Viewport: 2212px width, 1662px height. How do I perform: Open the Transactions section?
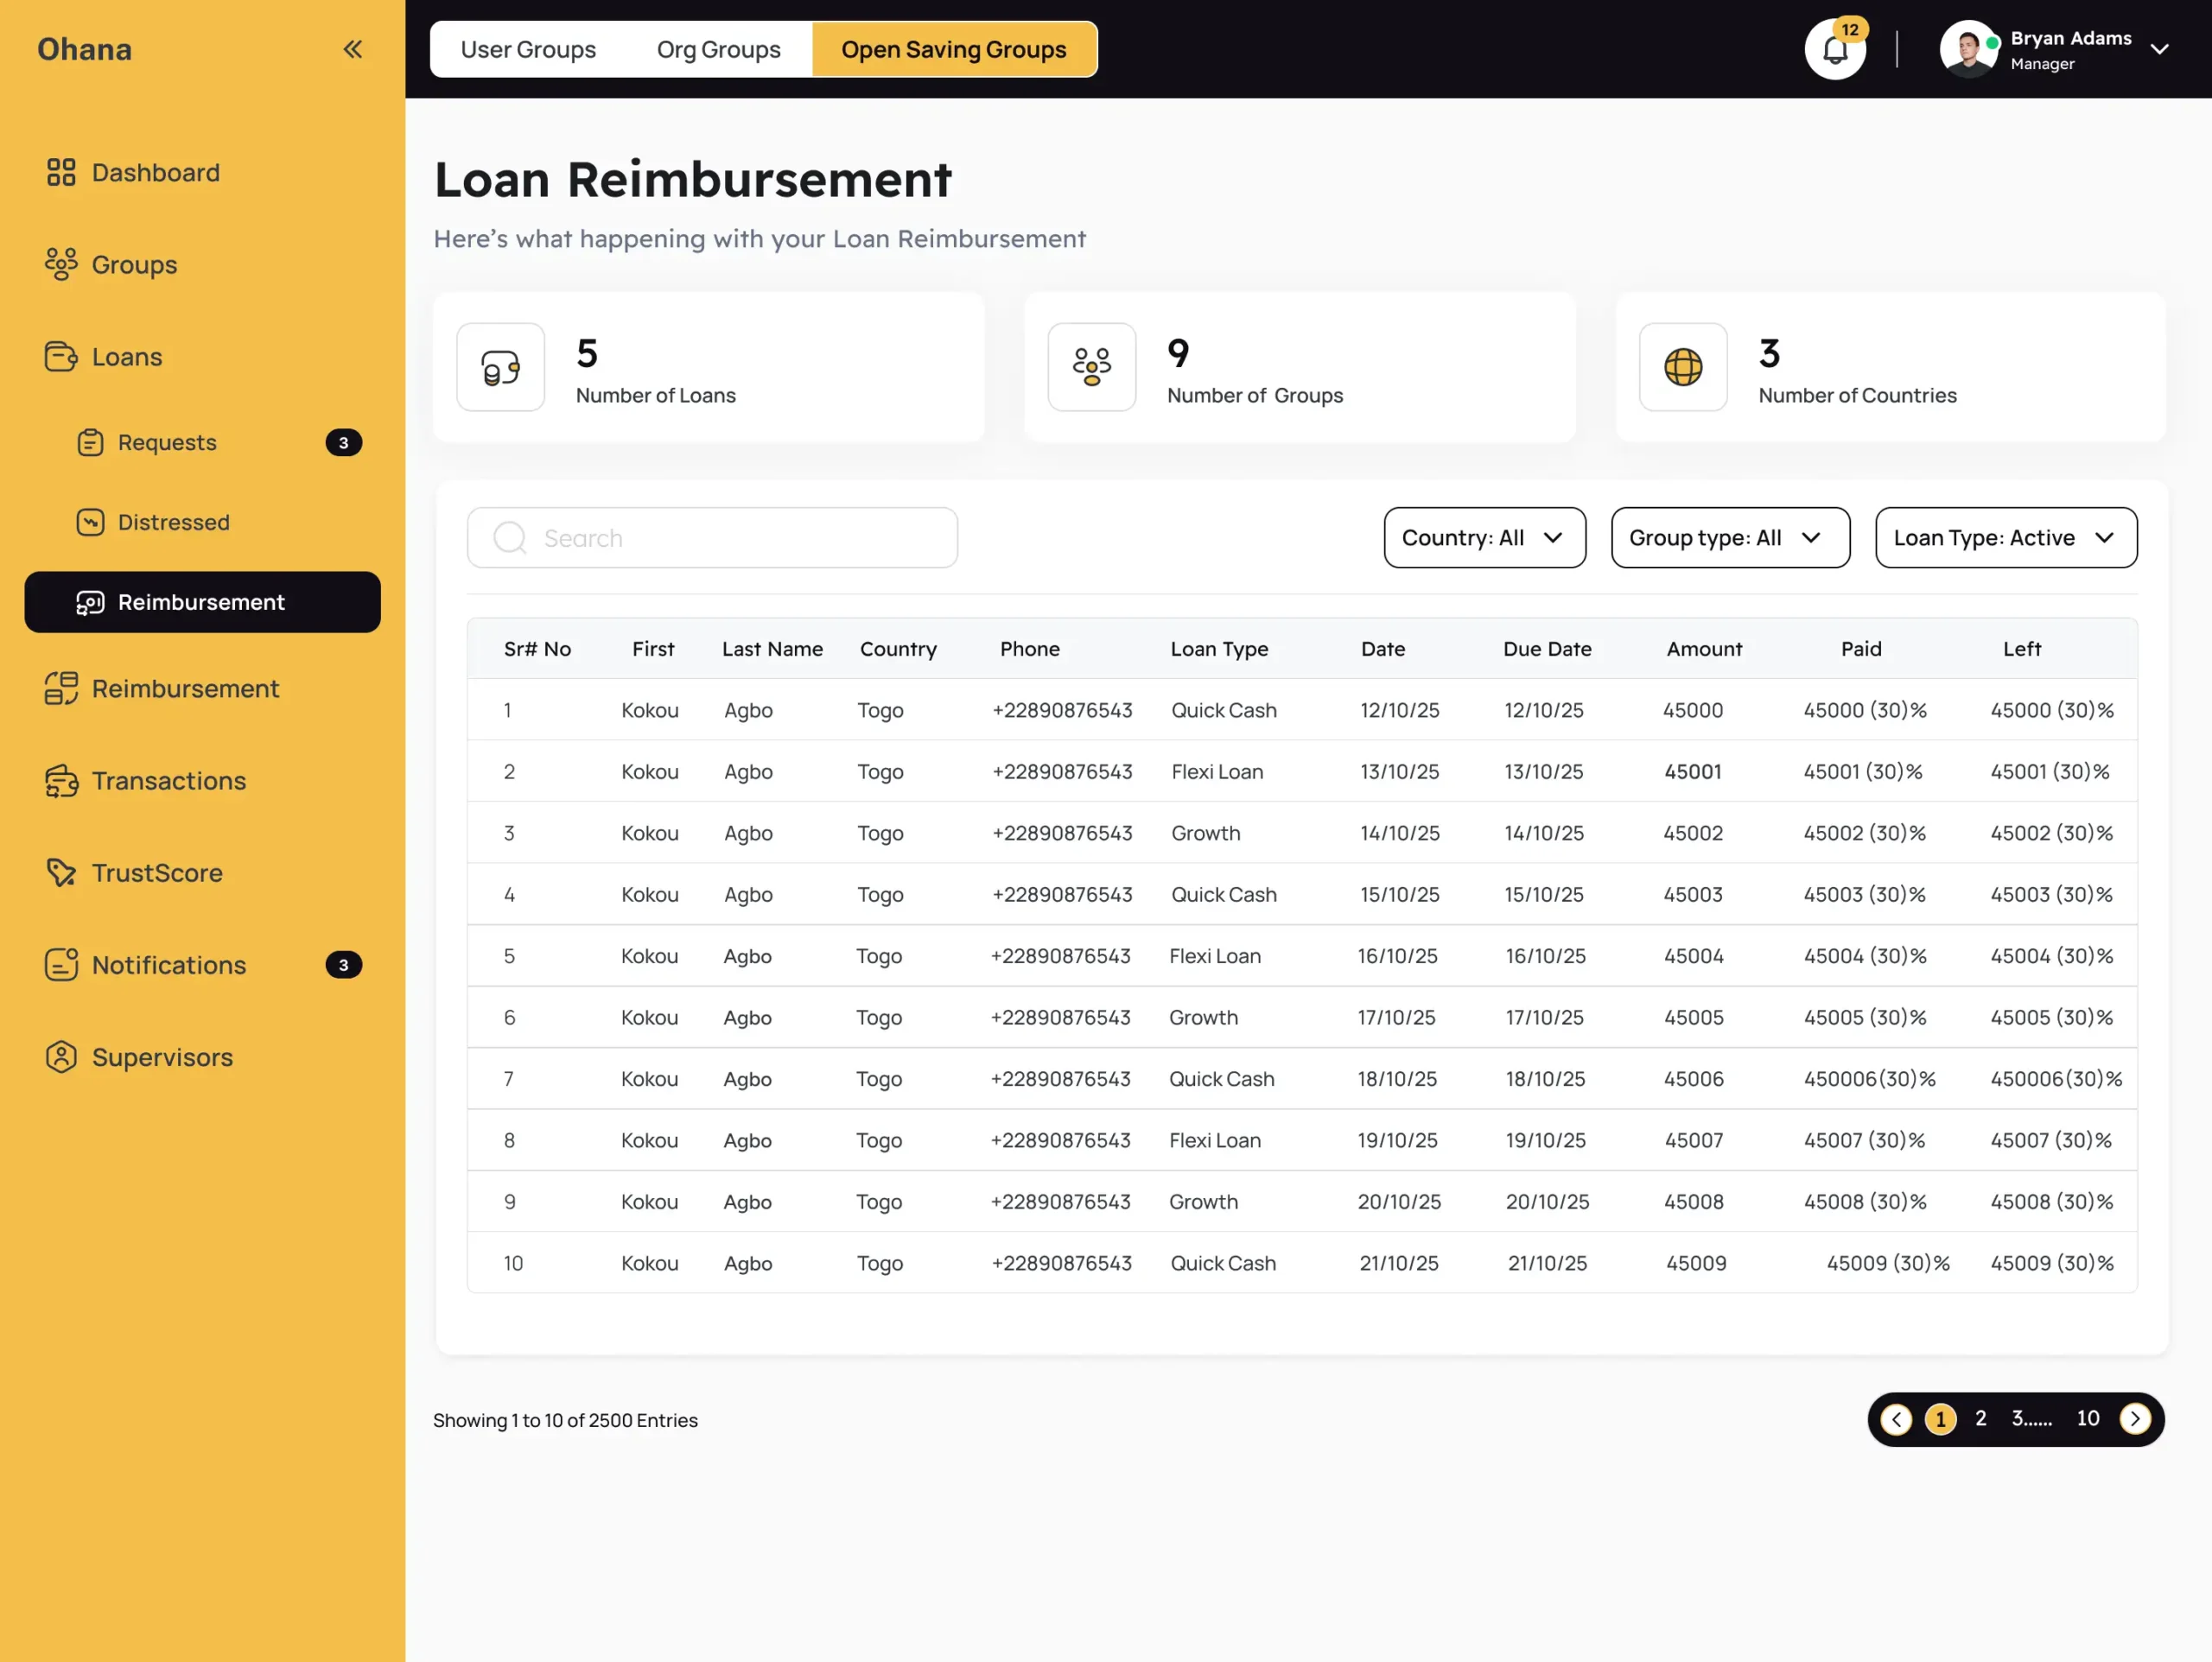(x=168, y=780)
